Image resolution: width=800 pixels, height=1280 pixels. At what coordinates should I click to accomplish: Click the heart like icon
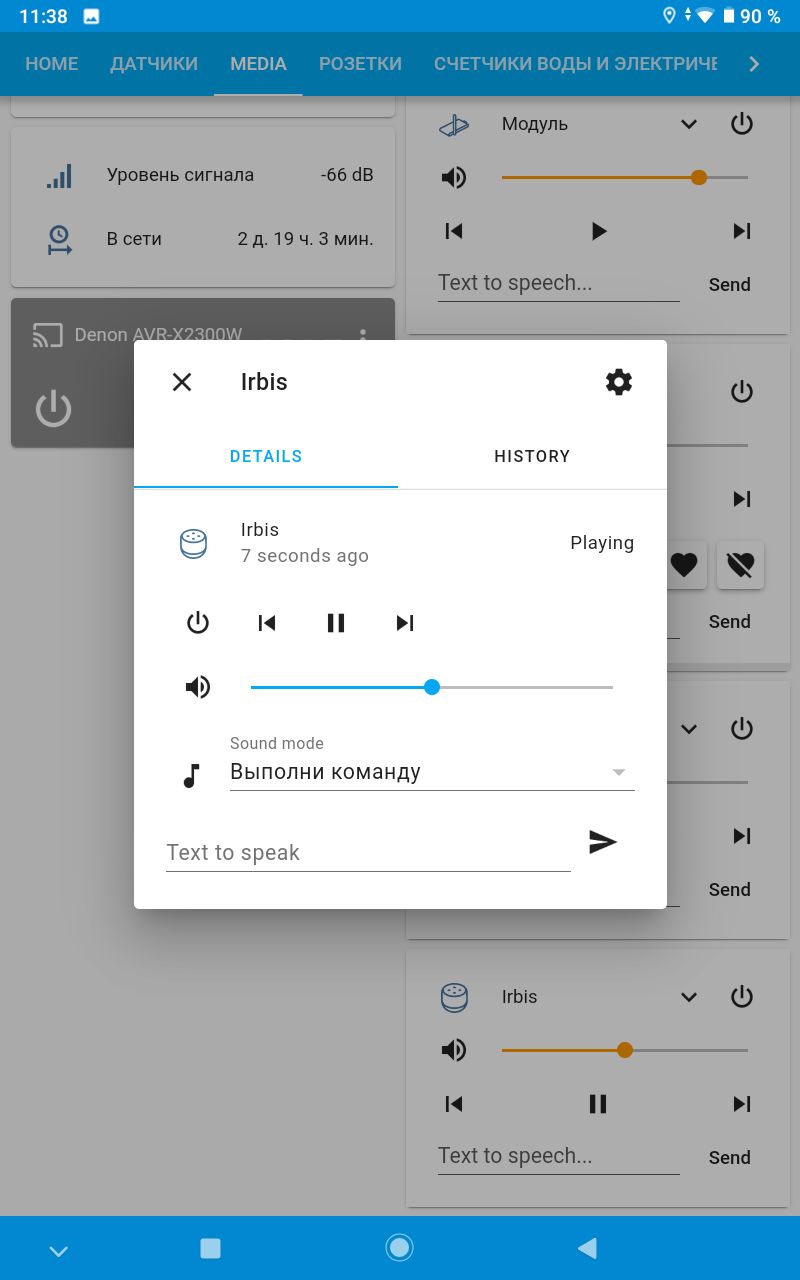(x=684, y=565)
